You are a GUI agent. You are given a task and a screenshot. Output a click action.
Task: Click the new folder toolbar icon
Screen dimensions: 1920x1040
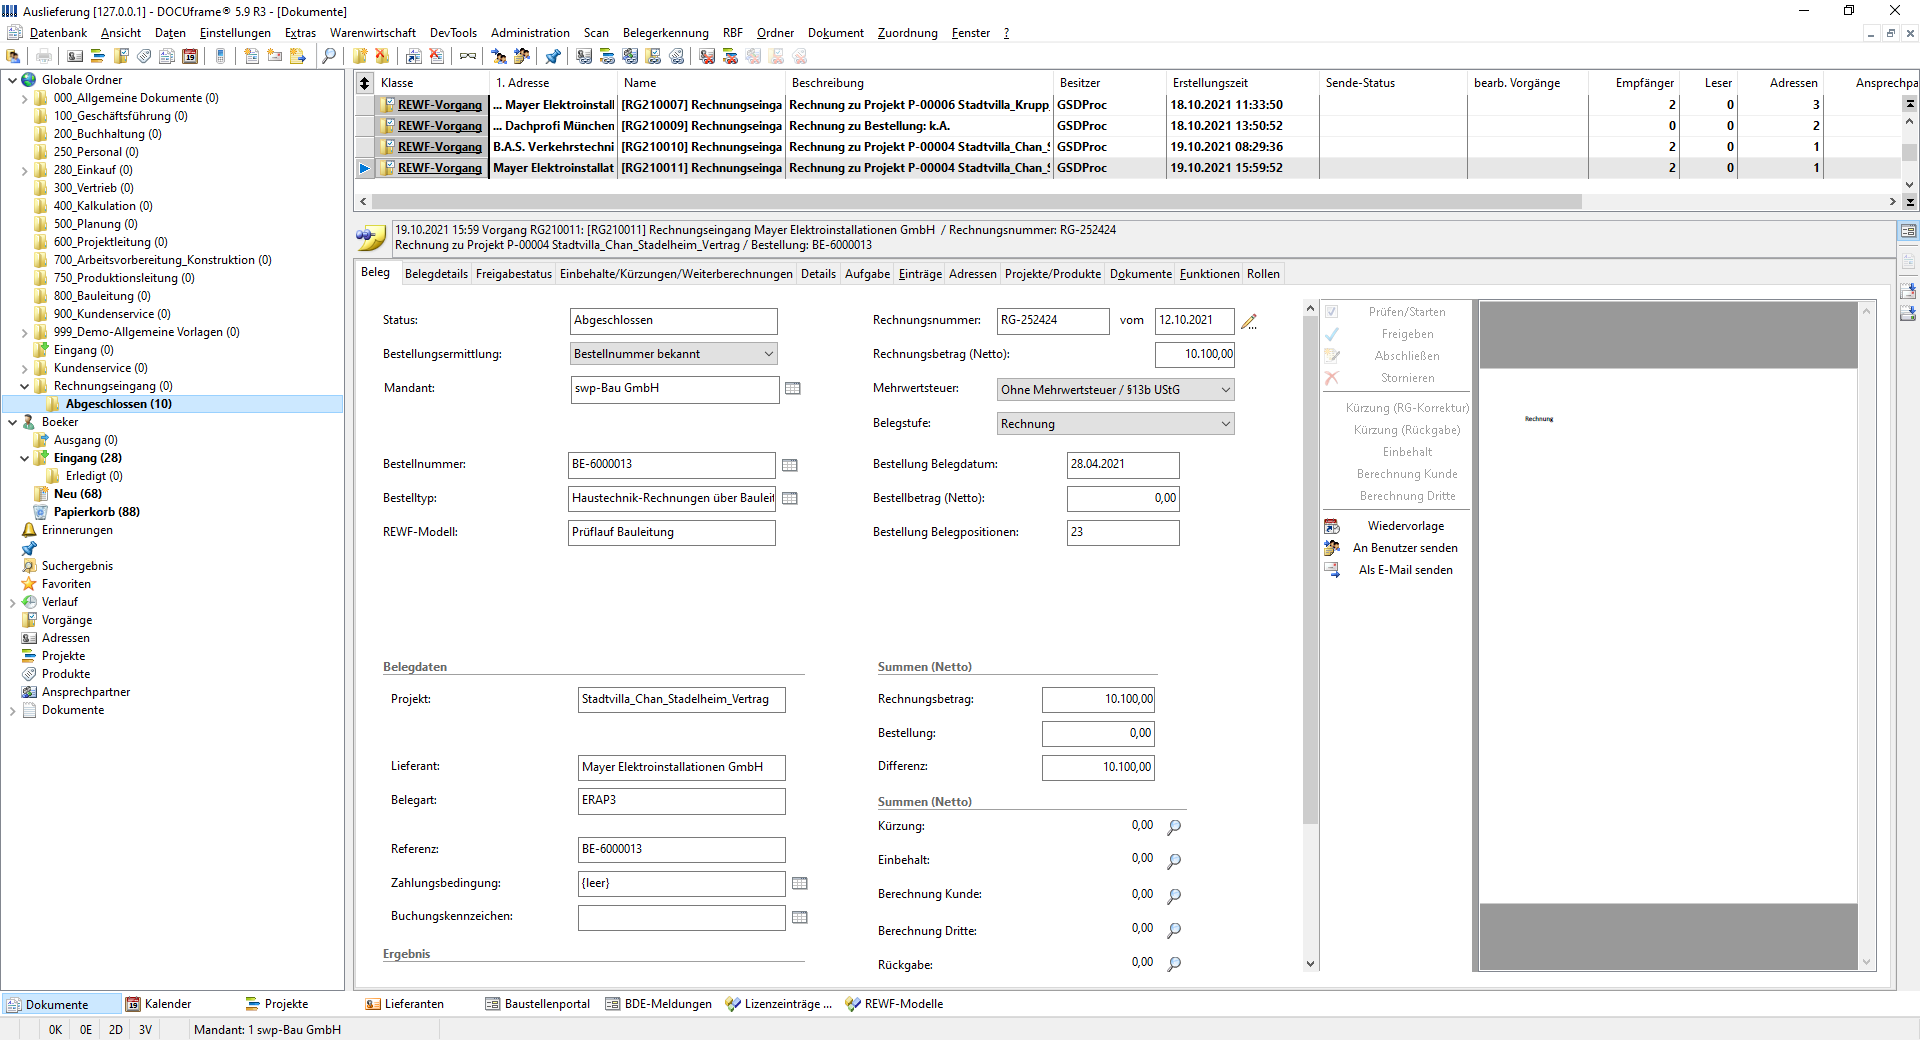tap(360, 56)
